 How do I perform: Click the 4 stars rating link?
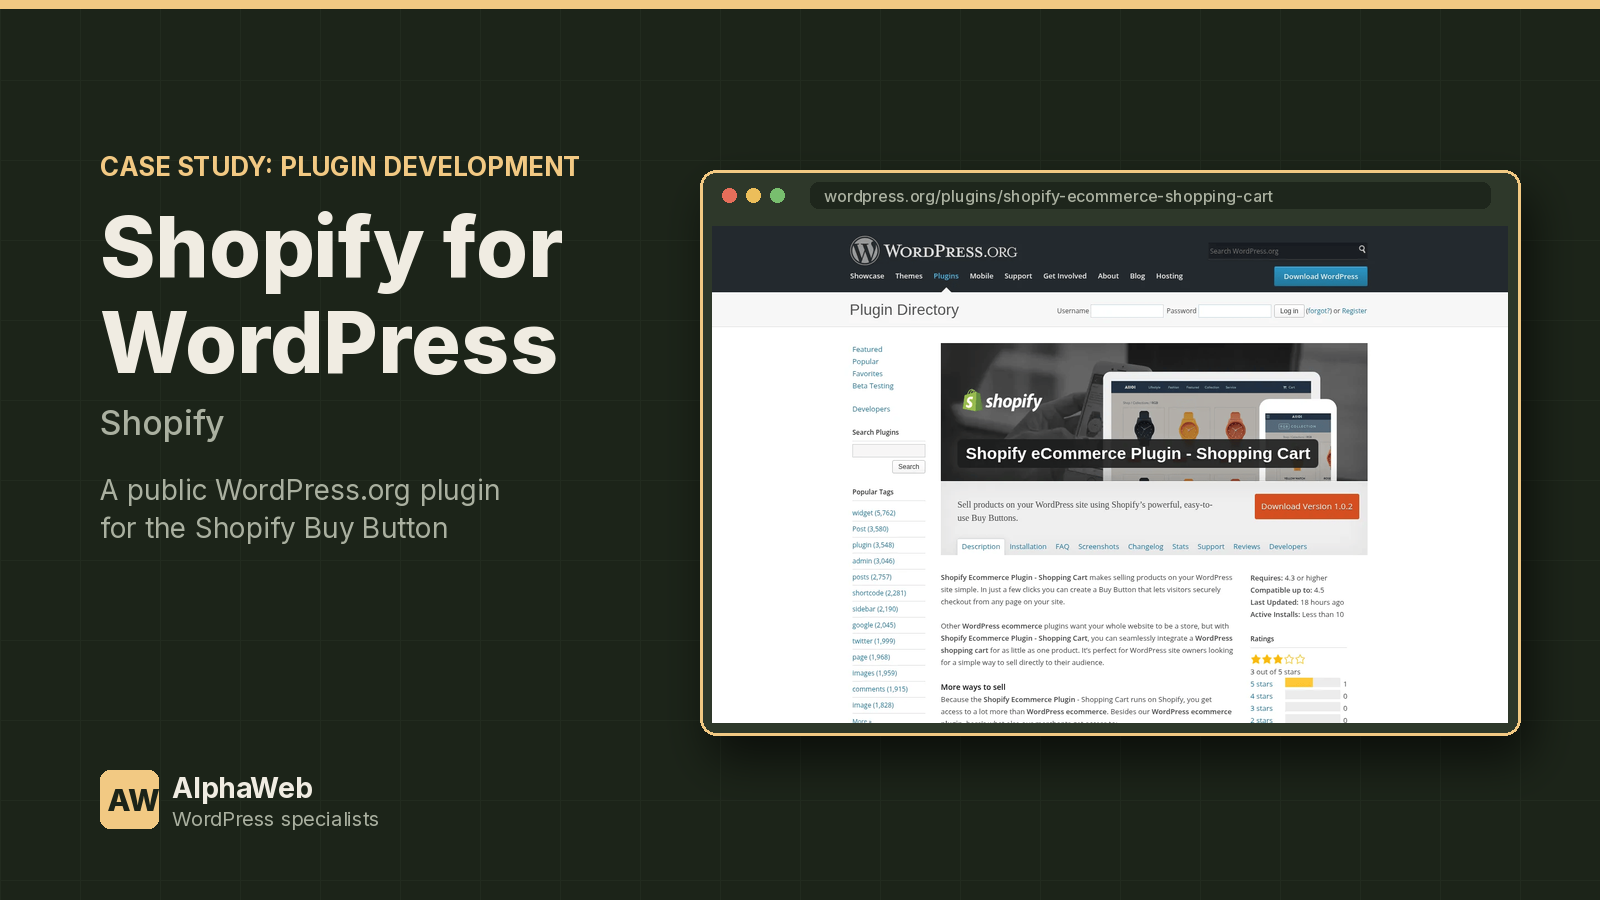coord(1261,696)
